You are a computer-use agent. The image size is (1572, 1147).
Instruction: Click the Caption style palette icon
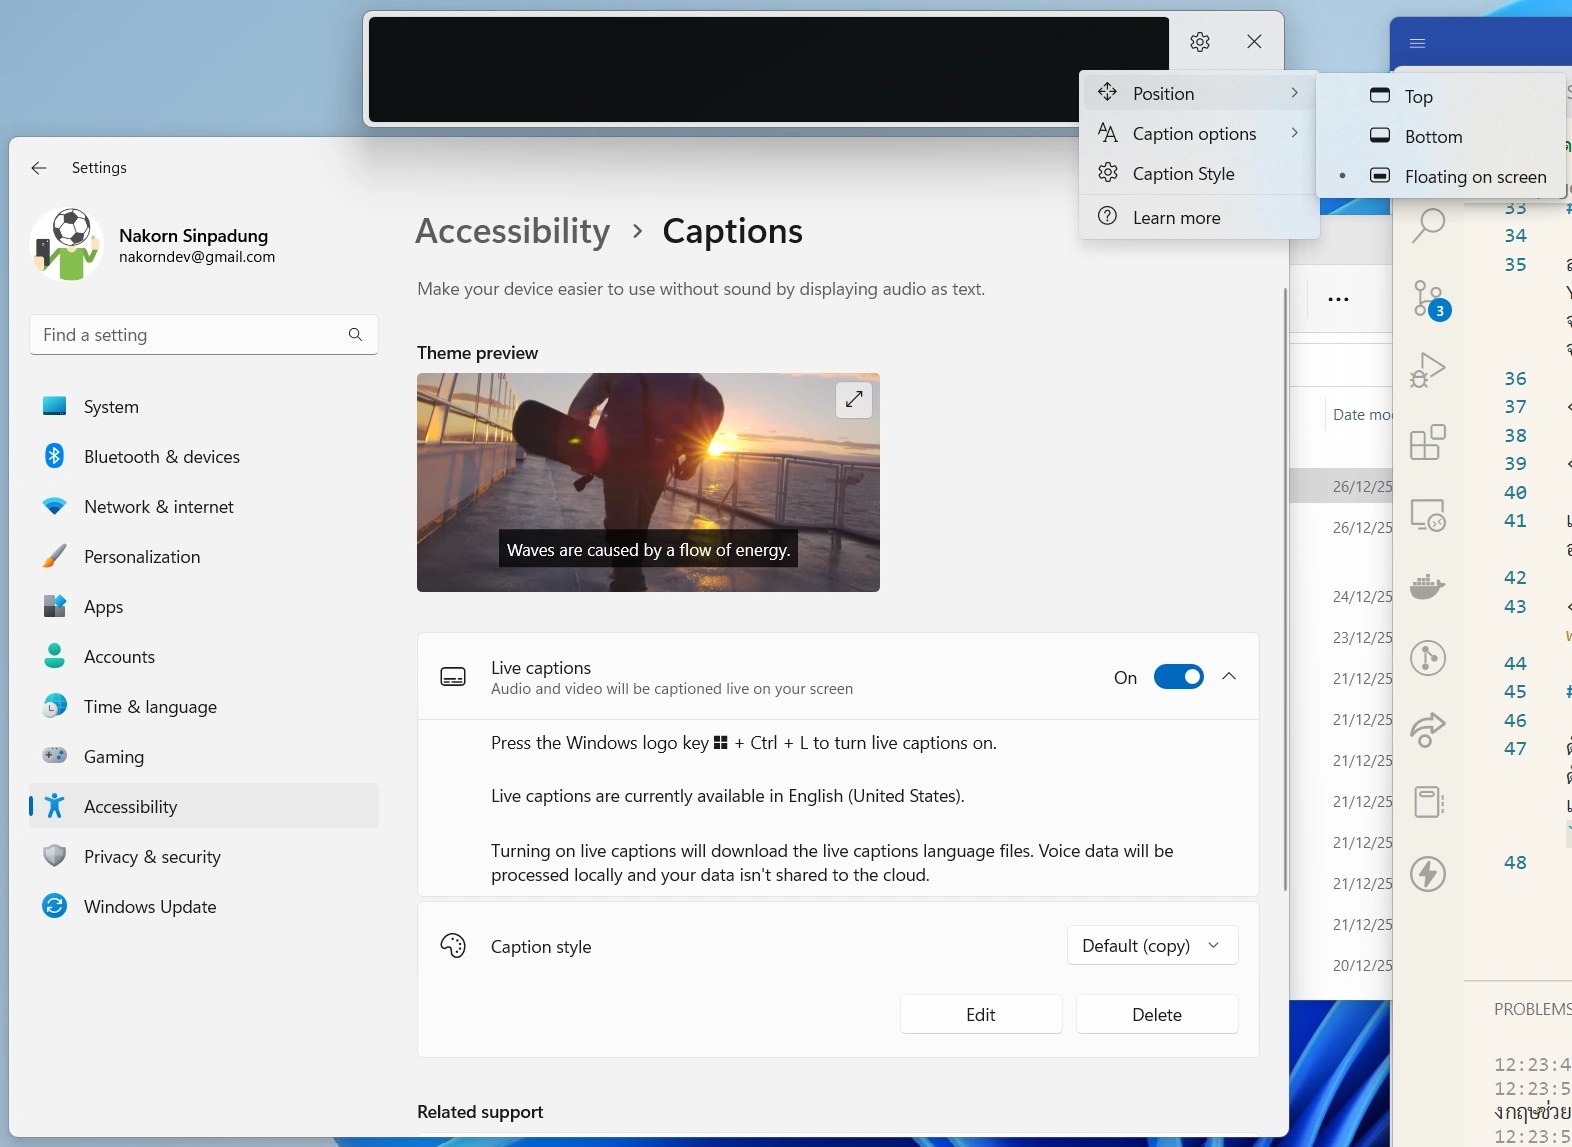coord(453,946)
